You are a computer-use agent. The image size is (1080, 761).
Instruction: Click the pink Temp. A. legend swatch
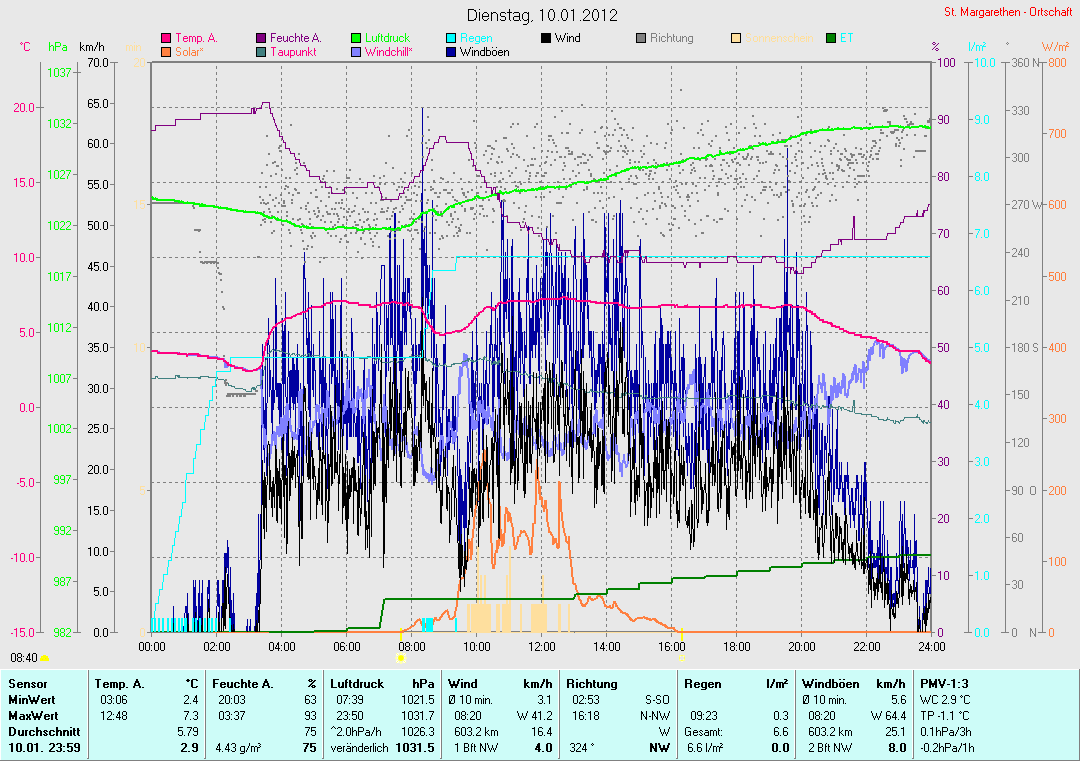coord(166,39)
